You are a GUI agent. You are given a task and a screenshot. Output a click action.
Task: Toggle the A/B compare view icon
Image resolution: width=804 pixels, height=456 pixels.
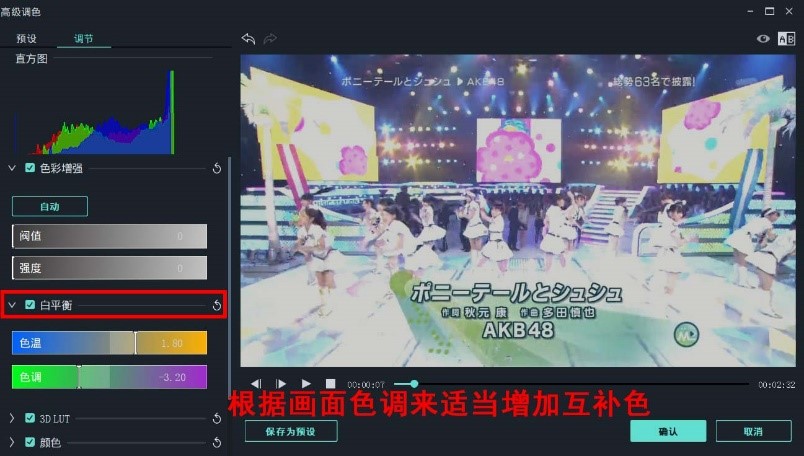tap(786, 39)
